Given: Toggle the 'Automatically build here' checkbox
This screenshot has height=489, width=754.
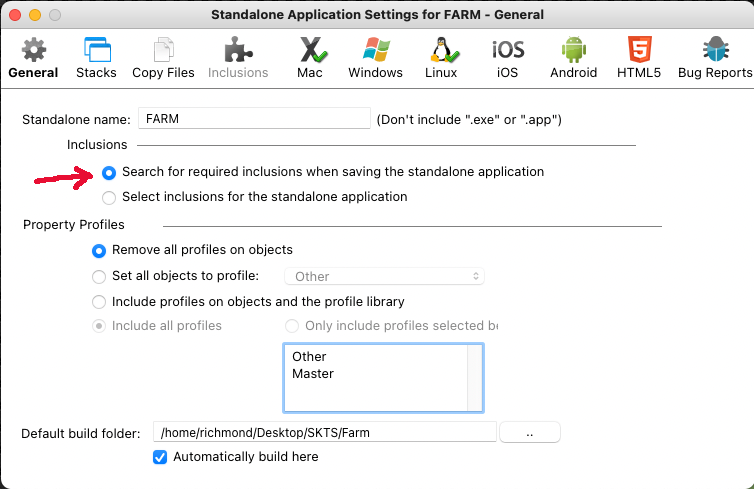Looking at the screenshot, I should (x=160, y=457).
